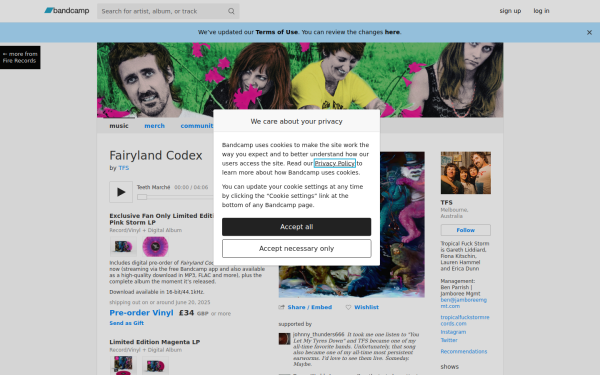600x375 pixels.
Task: Click Share / Embed link
Action: [310, 307]
